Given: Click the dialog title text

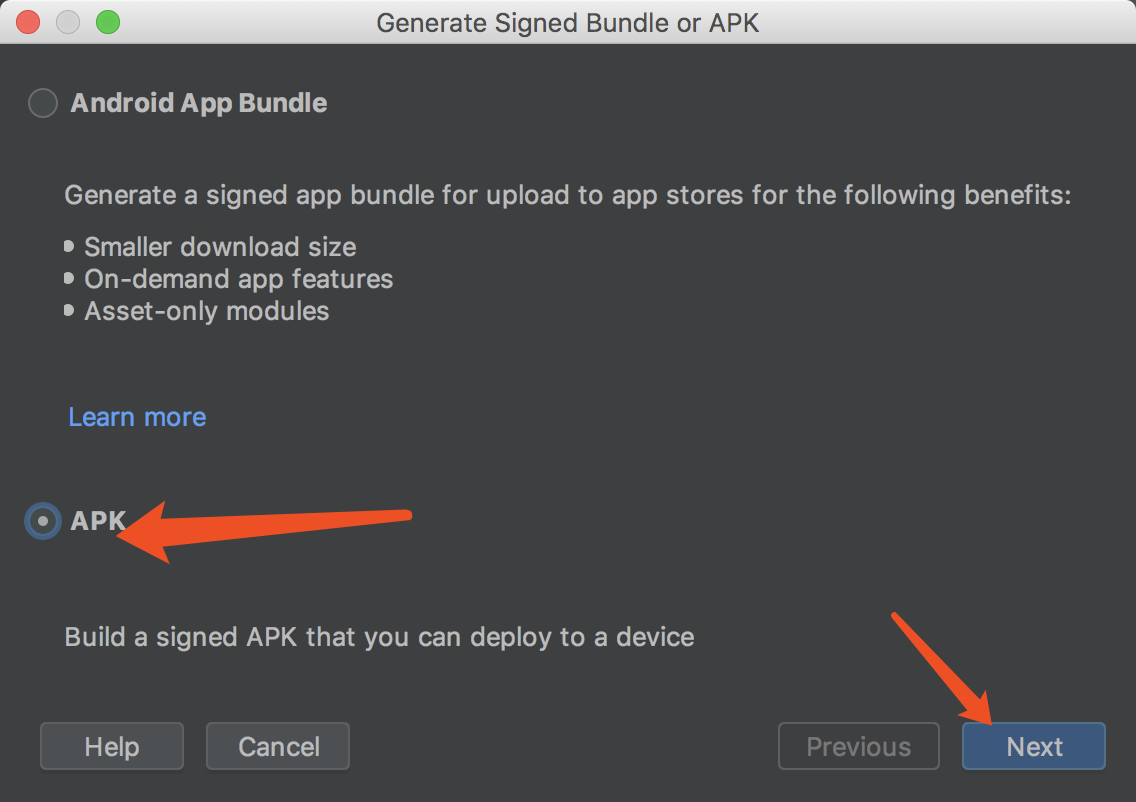Looking at the screenshot, I should [567, 22].
